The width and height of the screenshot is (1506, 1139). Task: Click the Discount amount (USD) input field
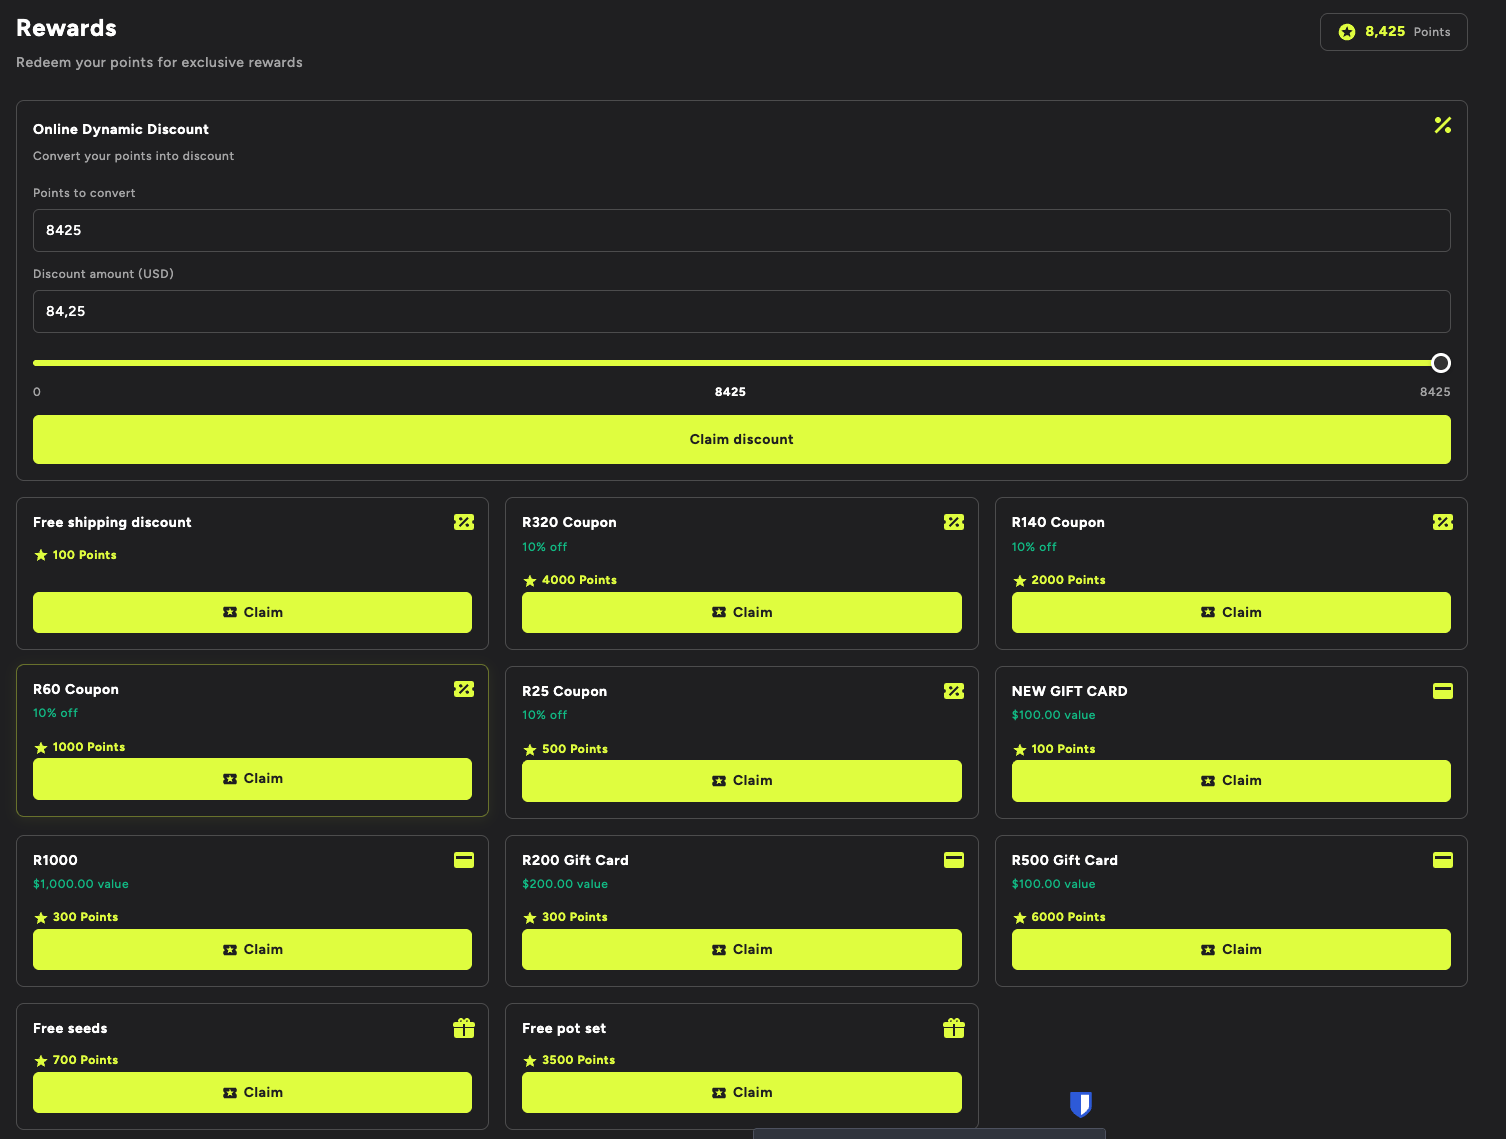coord(741,311)
